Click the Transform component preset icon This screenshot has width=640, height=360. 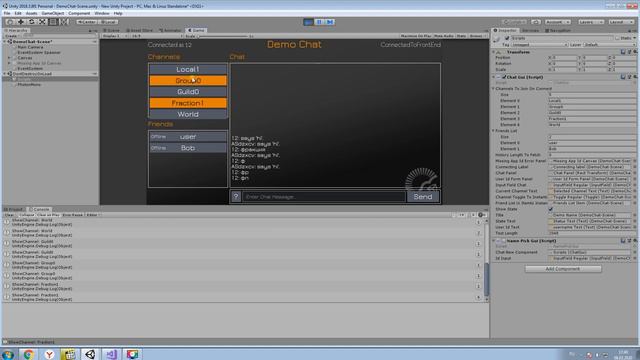[629, 52]
